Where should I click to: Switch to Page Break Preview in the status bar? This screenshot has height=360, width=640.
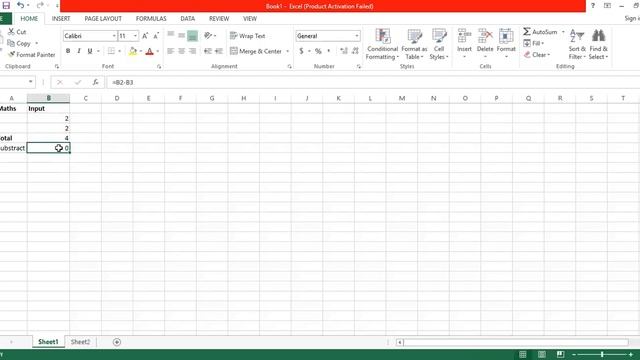pyautogui.click(x=560, y=355)
